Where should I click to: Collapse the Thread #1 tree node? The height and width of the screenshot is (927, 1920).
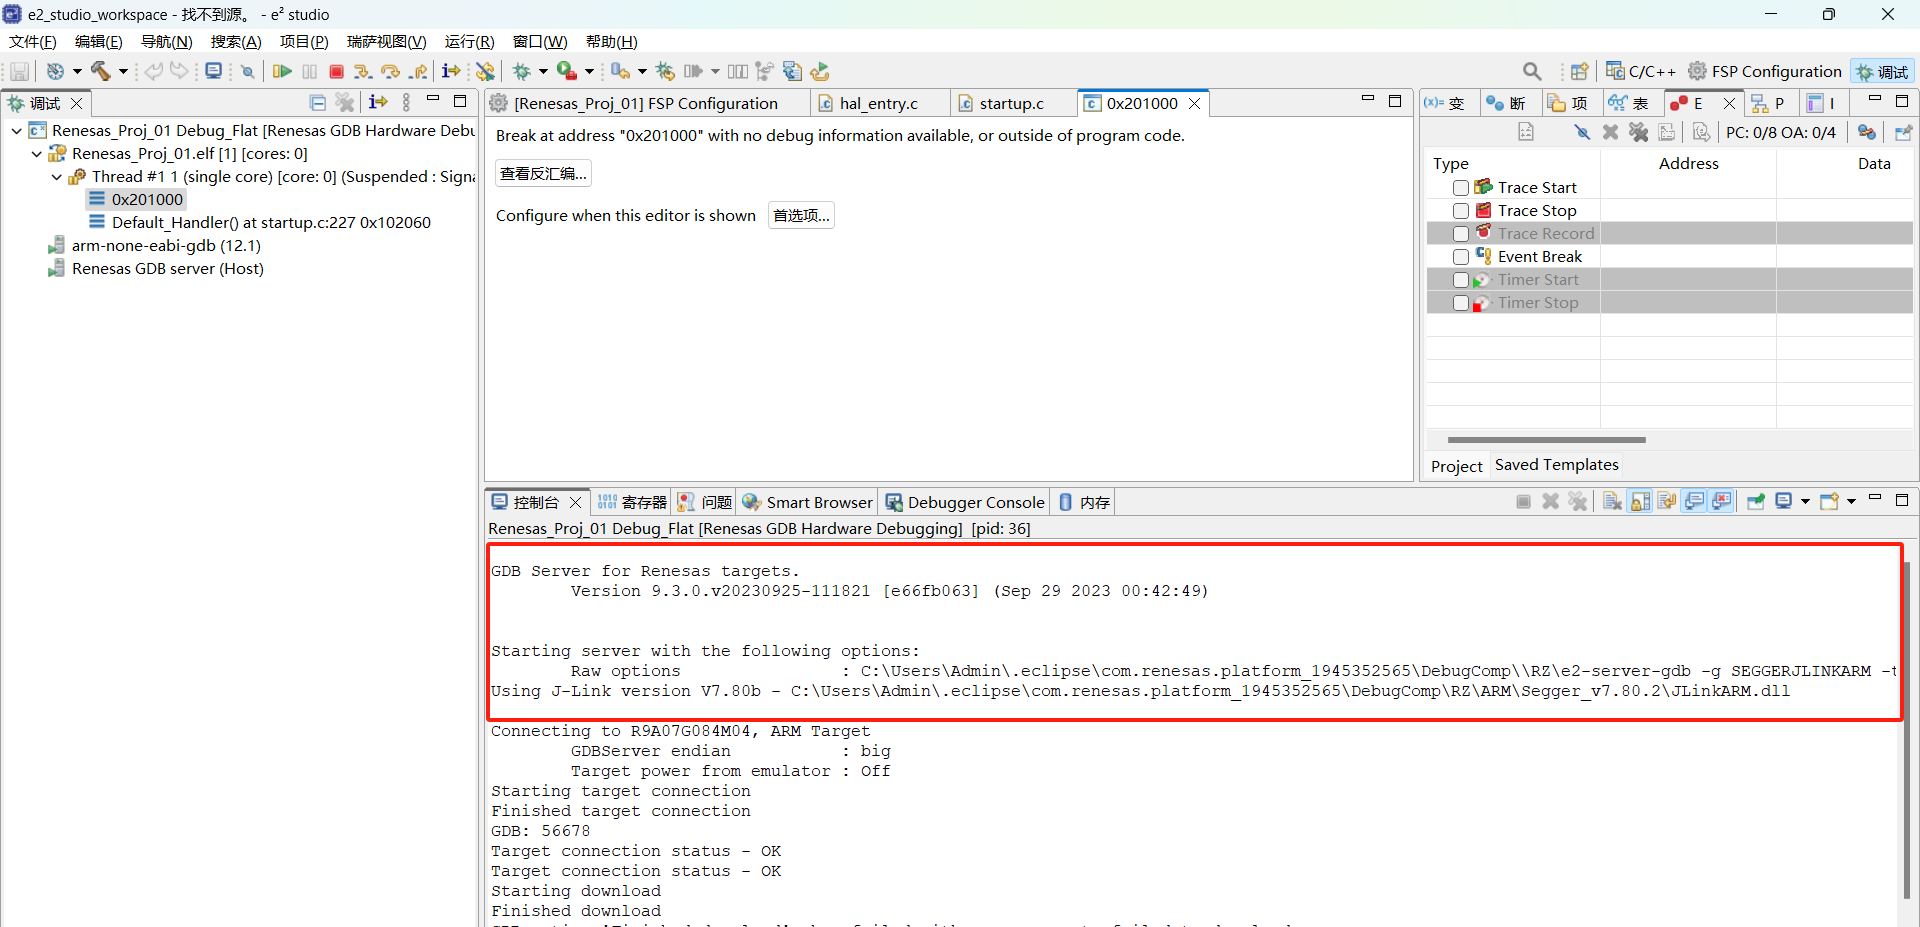(57, 177)
